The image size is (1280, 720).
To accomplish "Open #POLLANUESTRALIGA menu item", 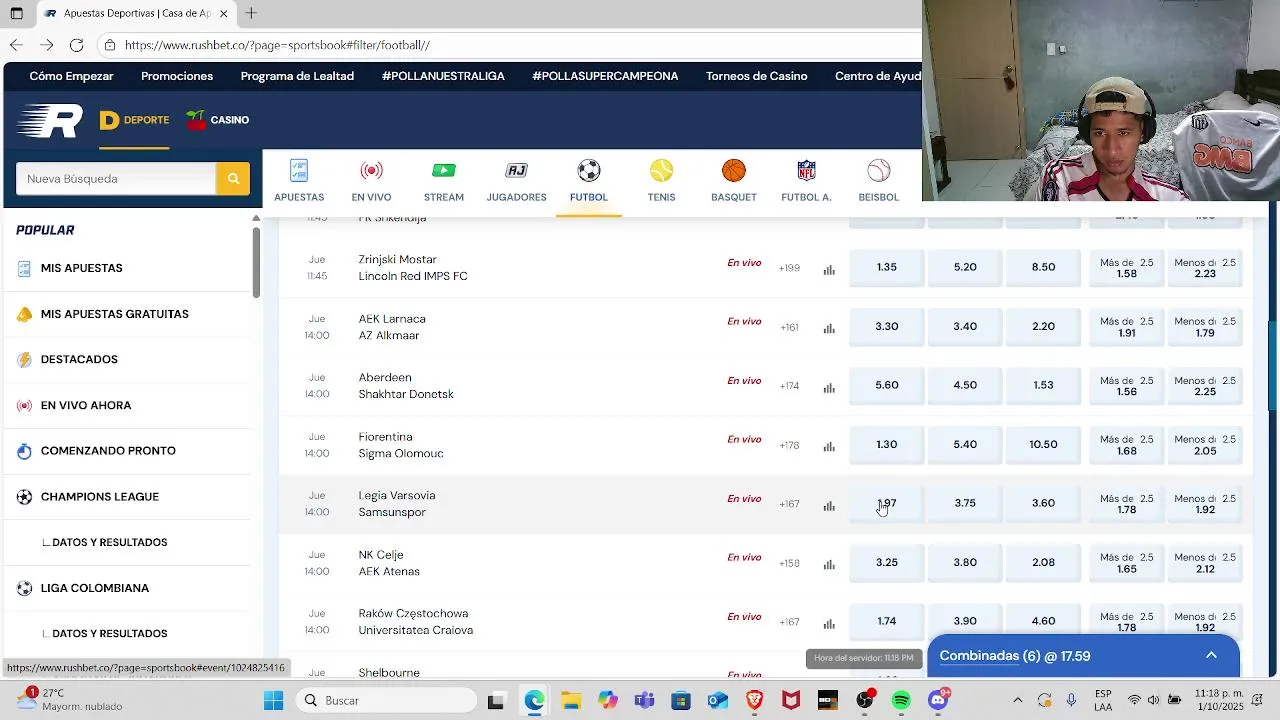I will (x=443, y=76).
